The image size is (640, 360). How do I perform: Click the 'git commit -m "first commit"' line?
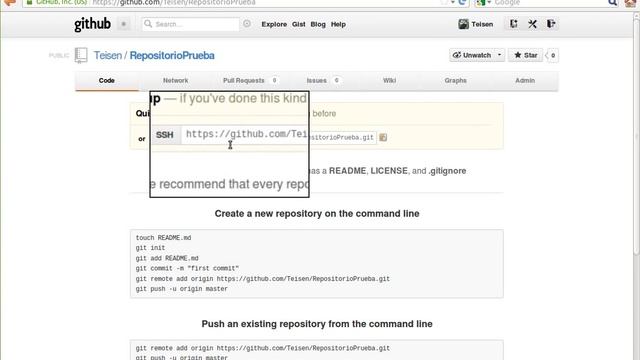click(x=187, y=268)
